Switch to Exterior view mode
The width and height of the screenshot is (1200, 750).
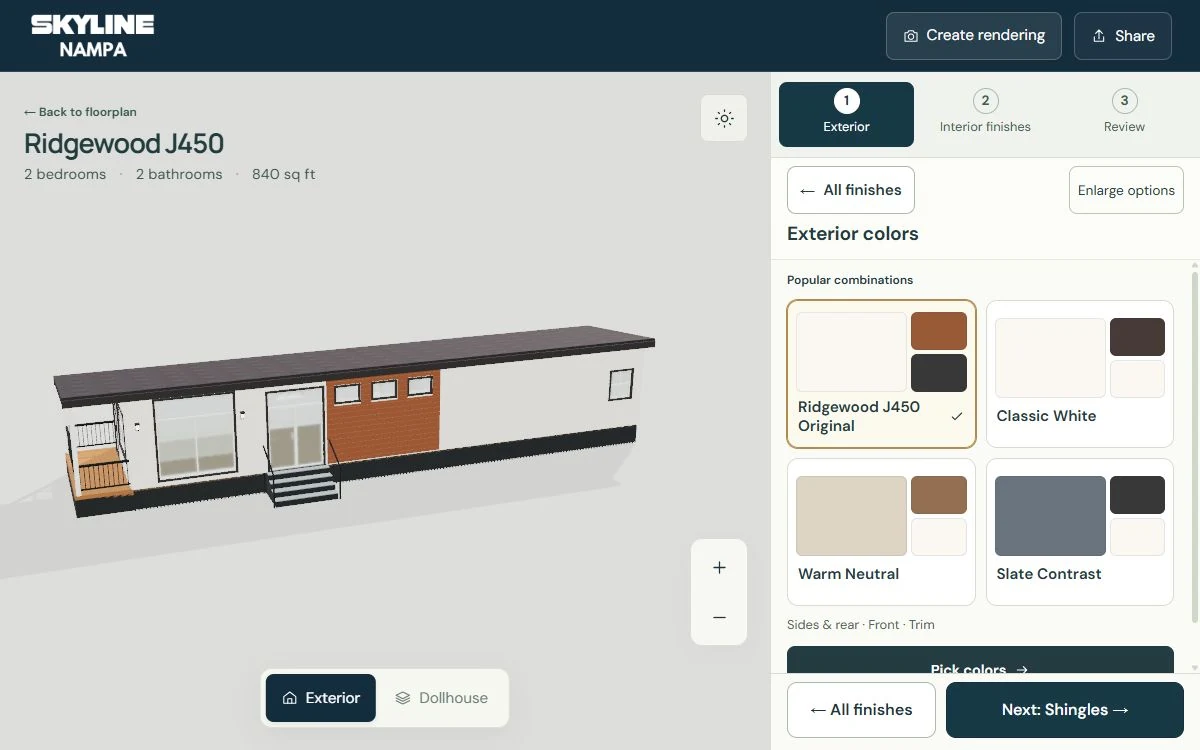[x=321, y=698]
